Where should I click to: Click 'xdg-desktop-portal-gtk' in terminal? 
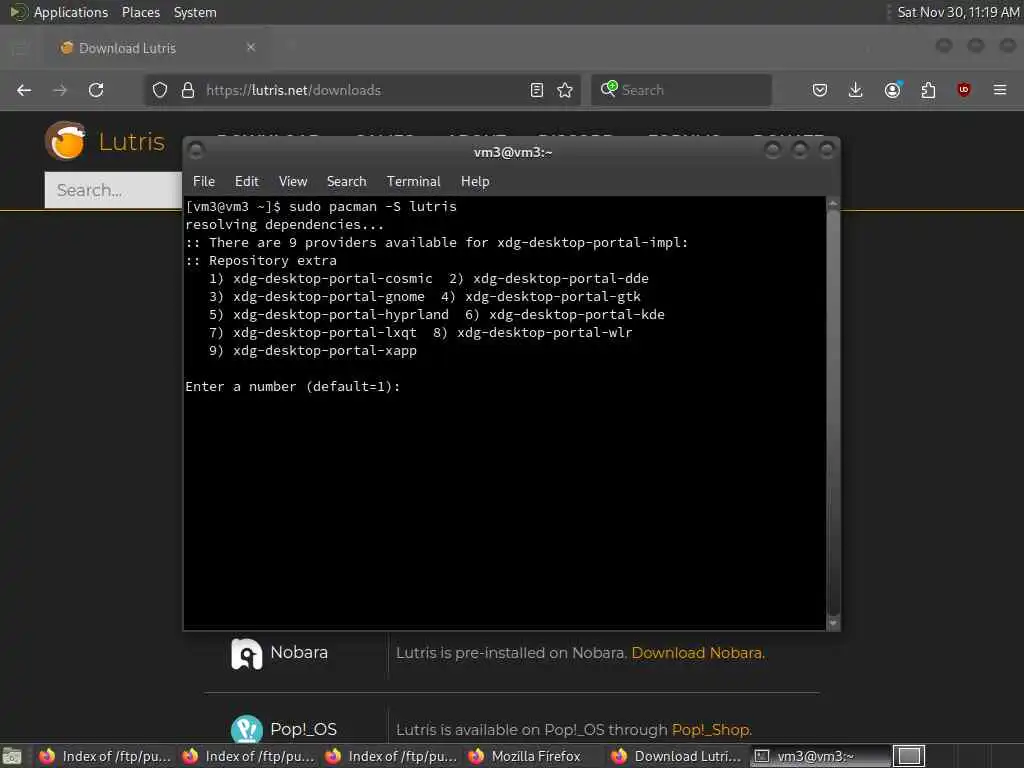552,296
